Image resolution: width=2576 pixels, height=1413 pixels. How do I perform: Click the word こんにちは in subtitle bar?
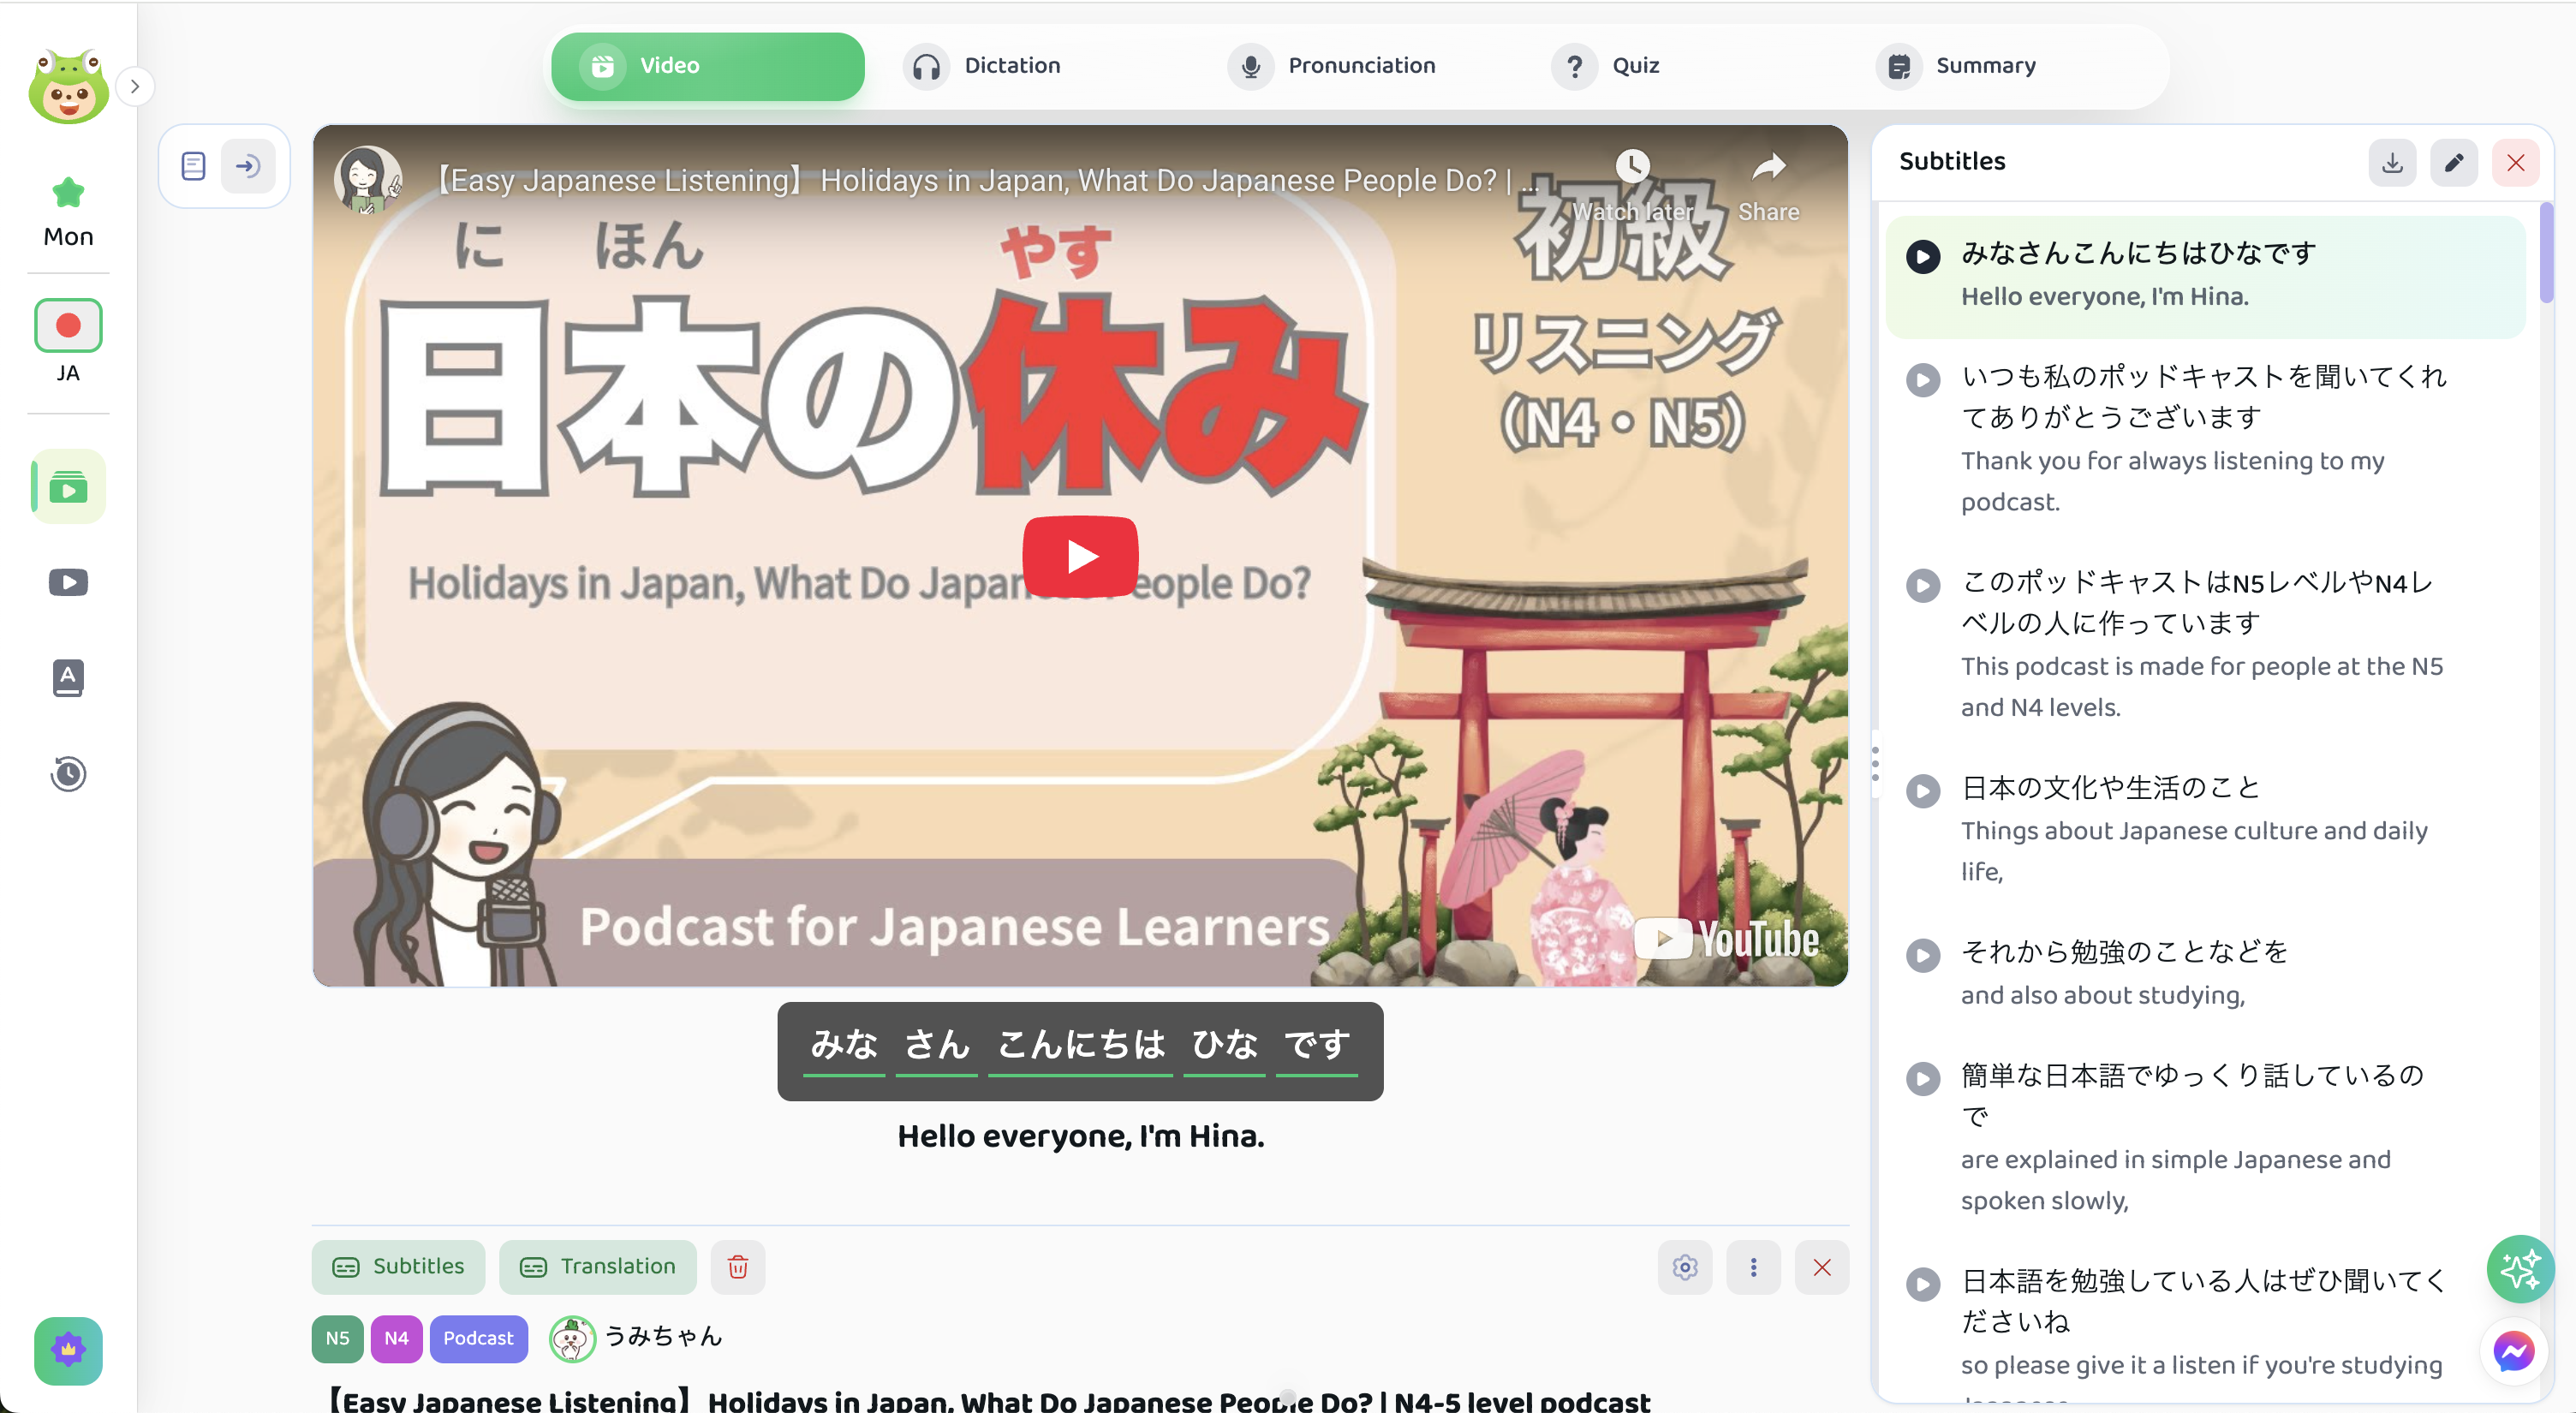point(1080,1045)
